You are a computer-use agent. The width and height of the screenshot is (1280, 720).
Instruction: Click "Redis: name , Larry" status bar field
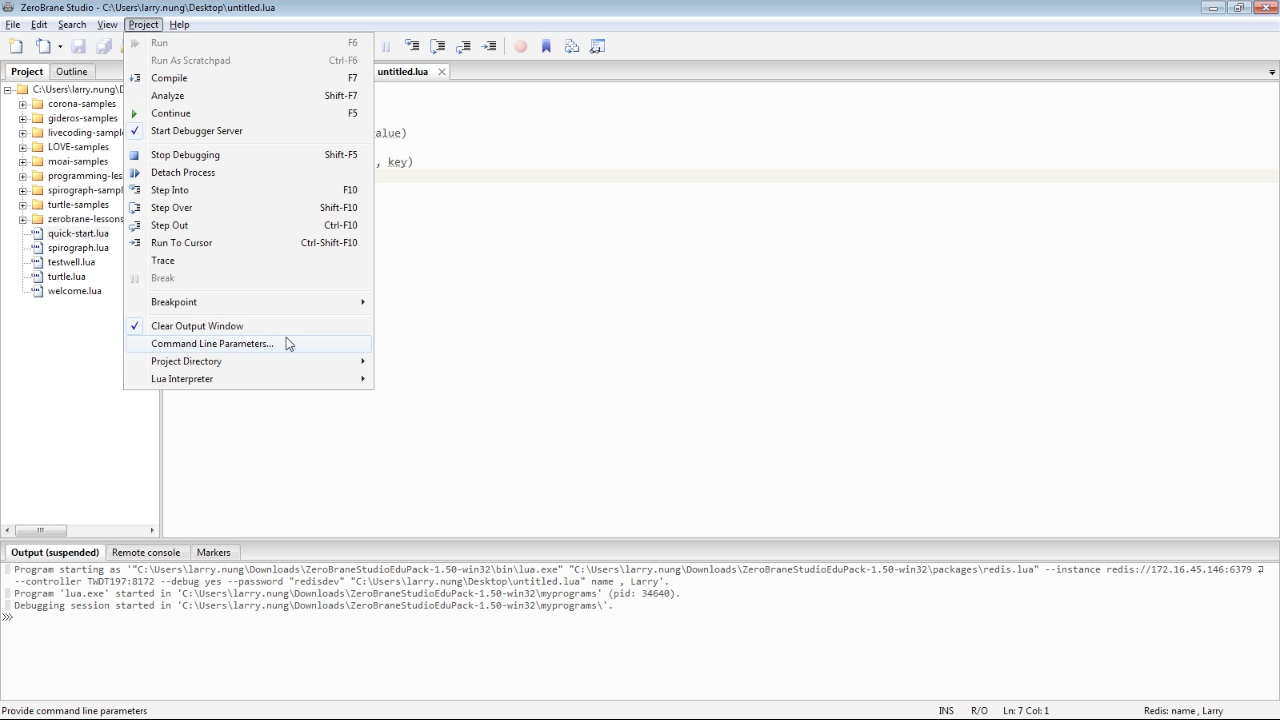[1184, 711]
